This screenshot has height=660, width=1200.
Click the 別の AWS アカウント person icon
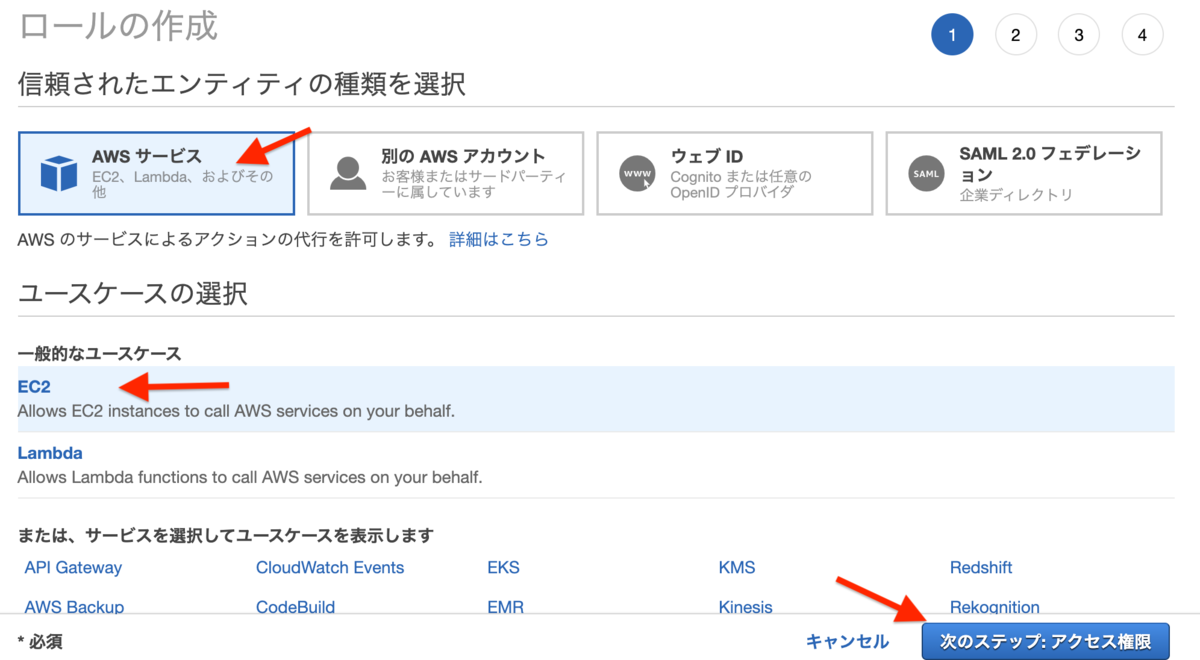[x=348, y=174]
